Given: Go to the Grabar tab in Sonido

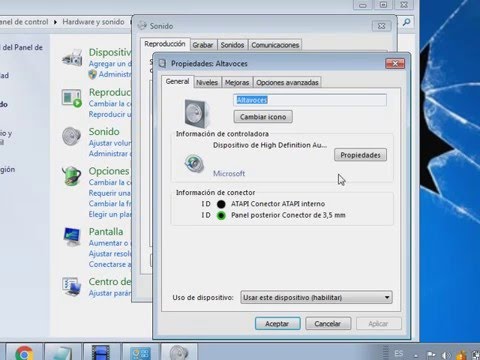Looking at the screenshot, I should [x=203, y=45].
